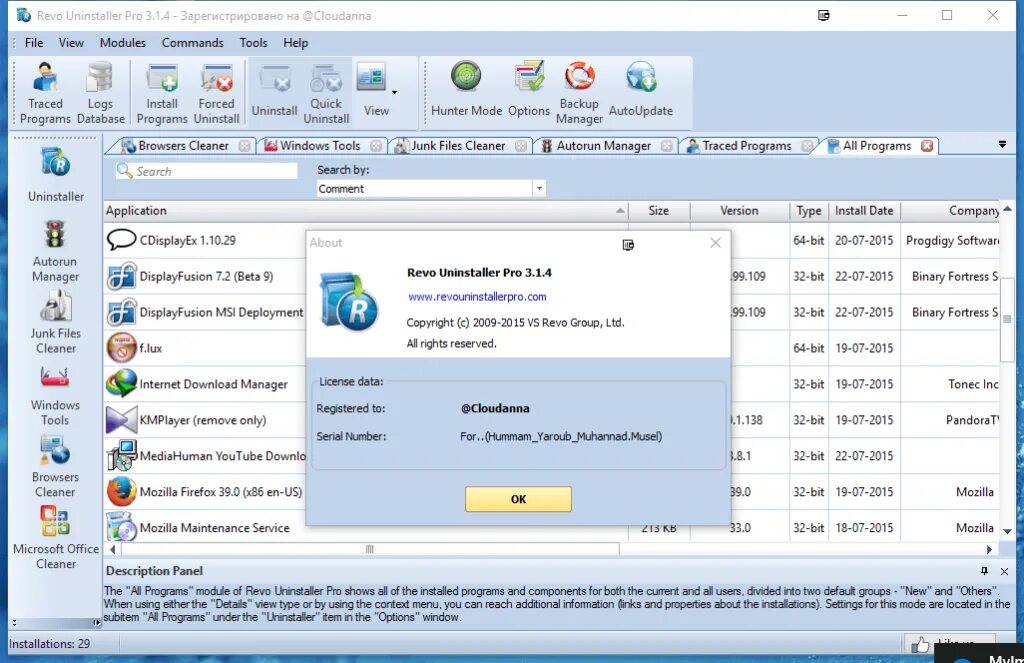Select Junk Files Cleaner in the sidebar
This screenshot has height=663, width=1024.
(55, 320)
